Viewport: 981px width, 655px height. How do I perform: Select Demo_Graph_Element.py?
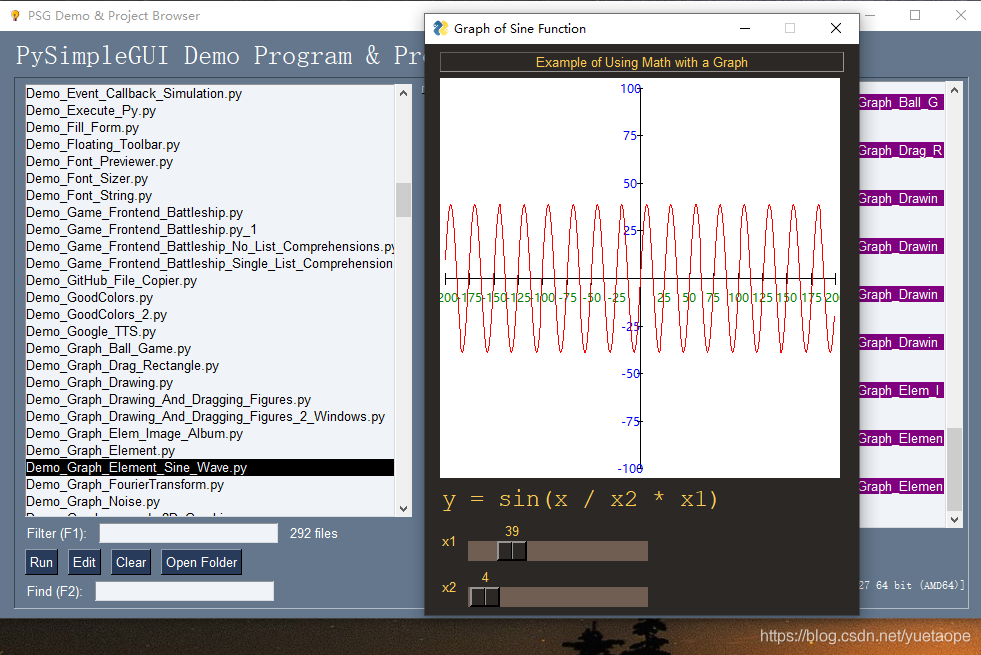[210, 450]
